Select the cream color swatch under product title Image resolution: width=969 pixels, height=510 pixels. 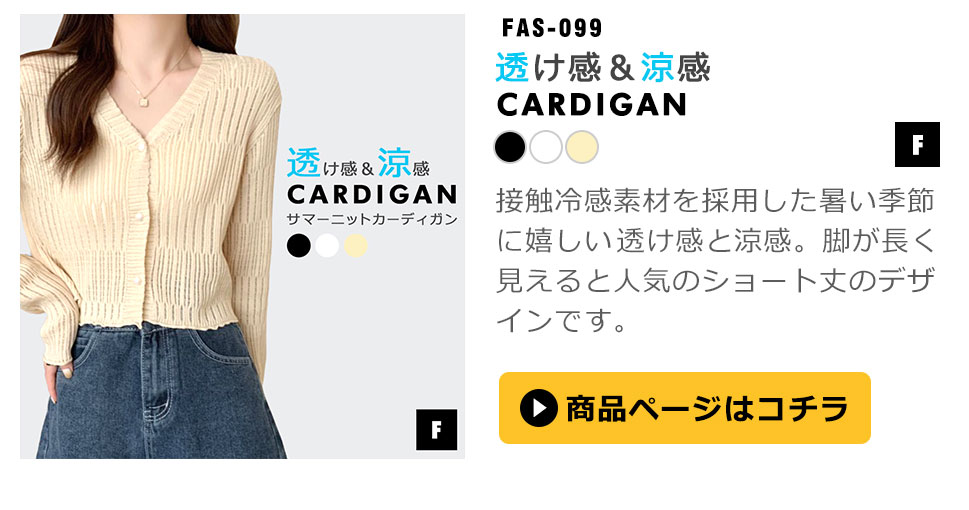(582, 147)
